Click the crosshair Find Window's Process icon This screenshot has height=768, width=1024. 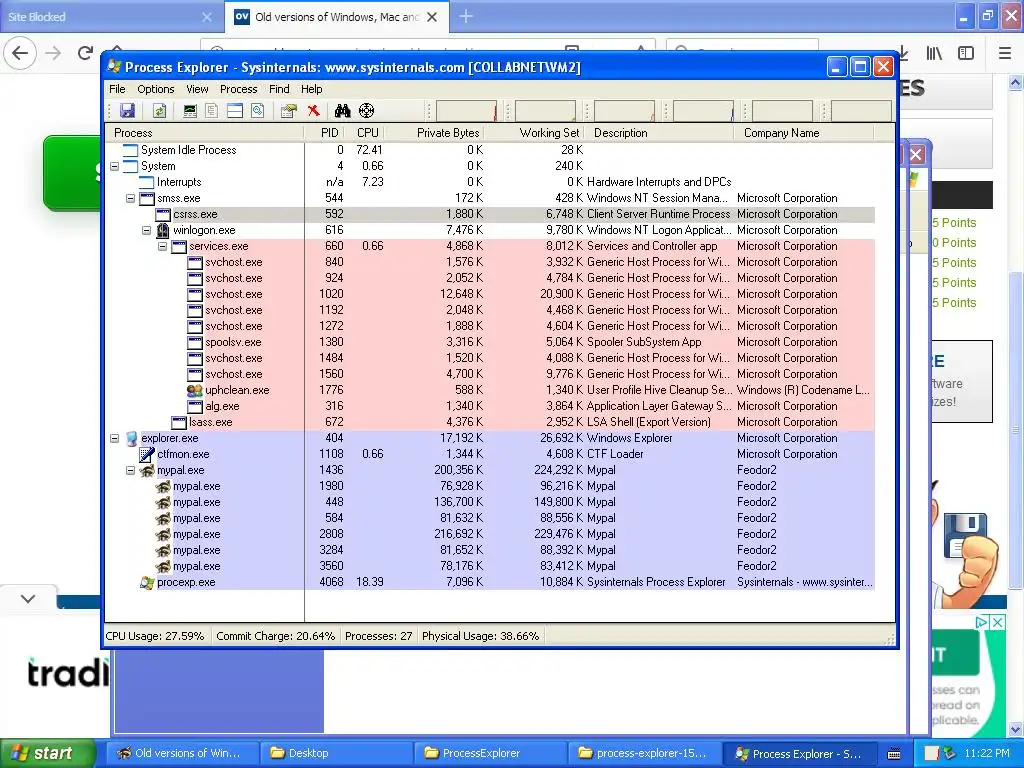point(366,111)
